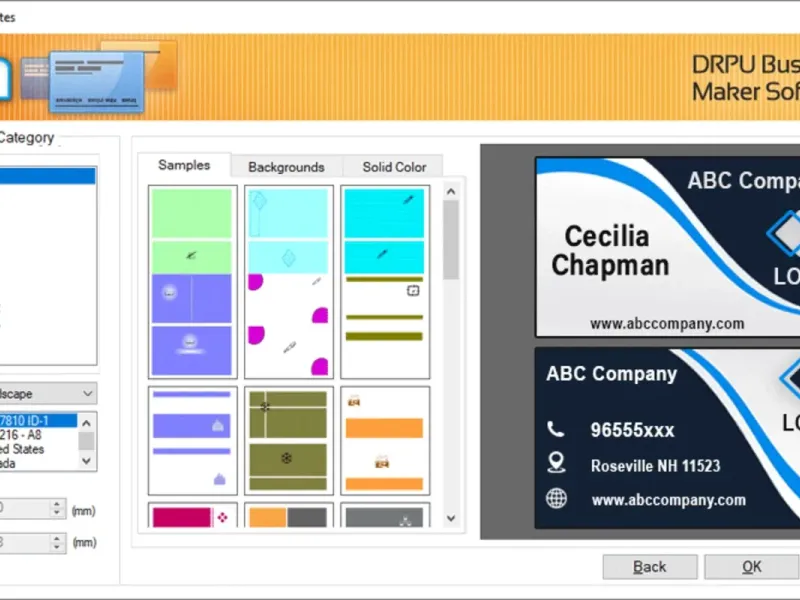Increase the lower (mm) dimension stepper
Image resolution: width=800 pixels, height=600 pixels.
(57, 538)
